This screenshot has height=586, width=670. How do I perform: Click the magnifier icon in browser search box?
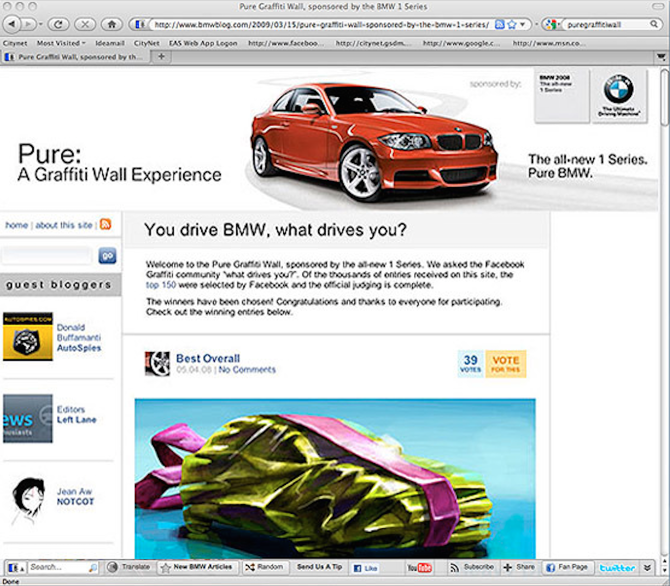pos(654,24)
